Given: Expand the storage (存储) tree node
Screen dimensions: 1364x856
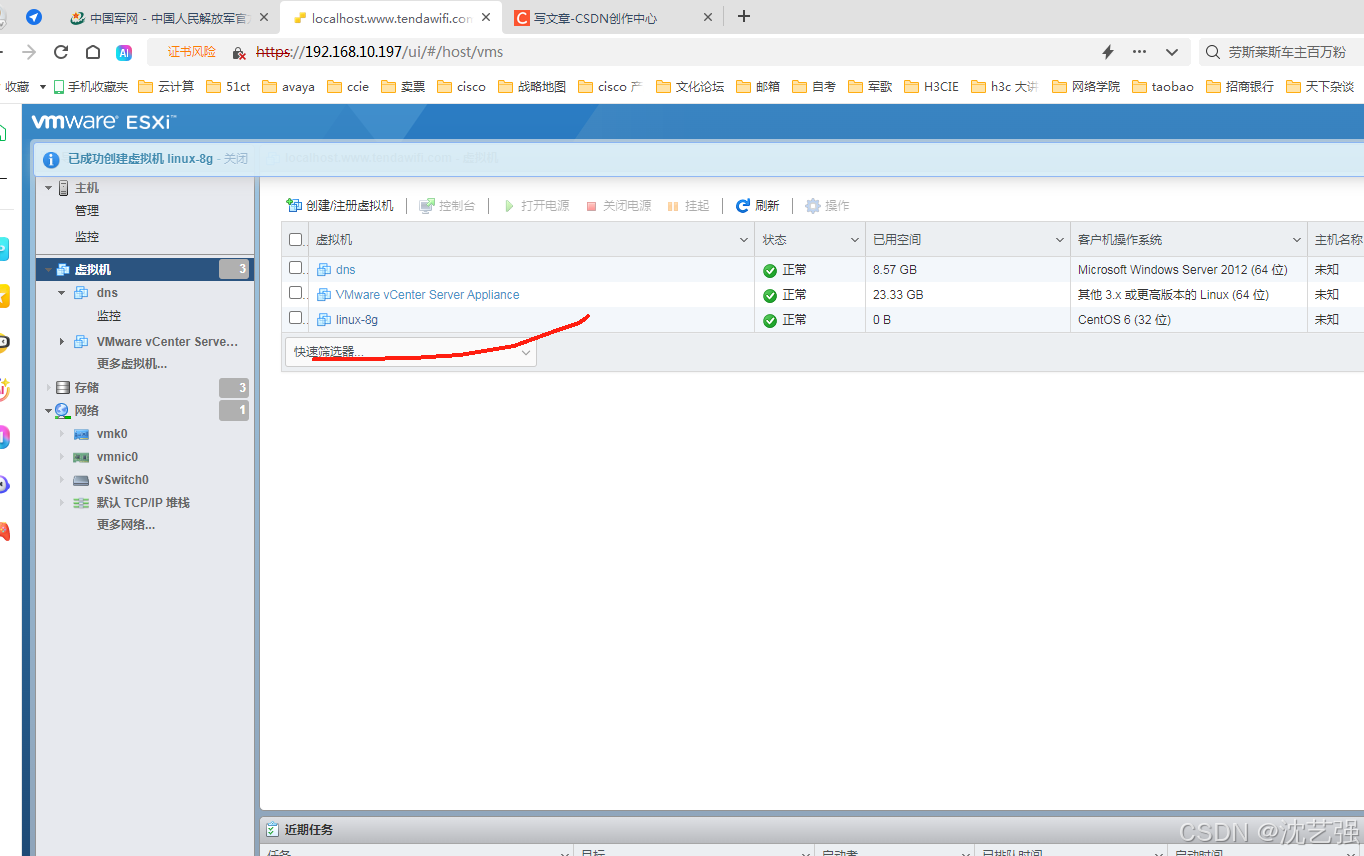Looking at the screenshot, I should pos(48,388).
